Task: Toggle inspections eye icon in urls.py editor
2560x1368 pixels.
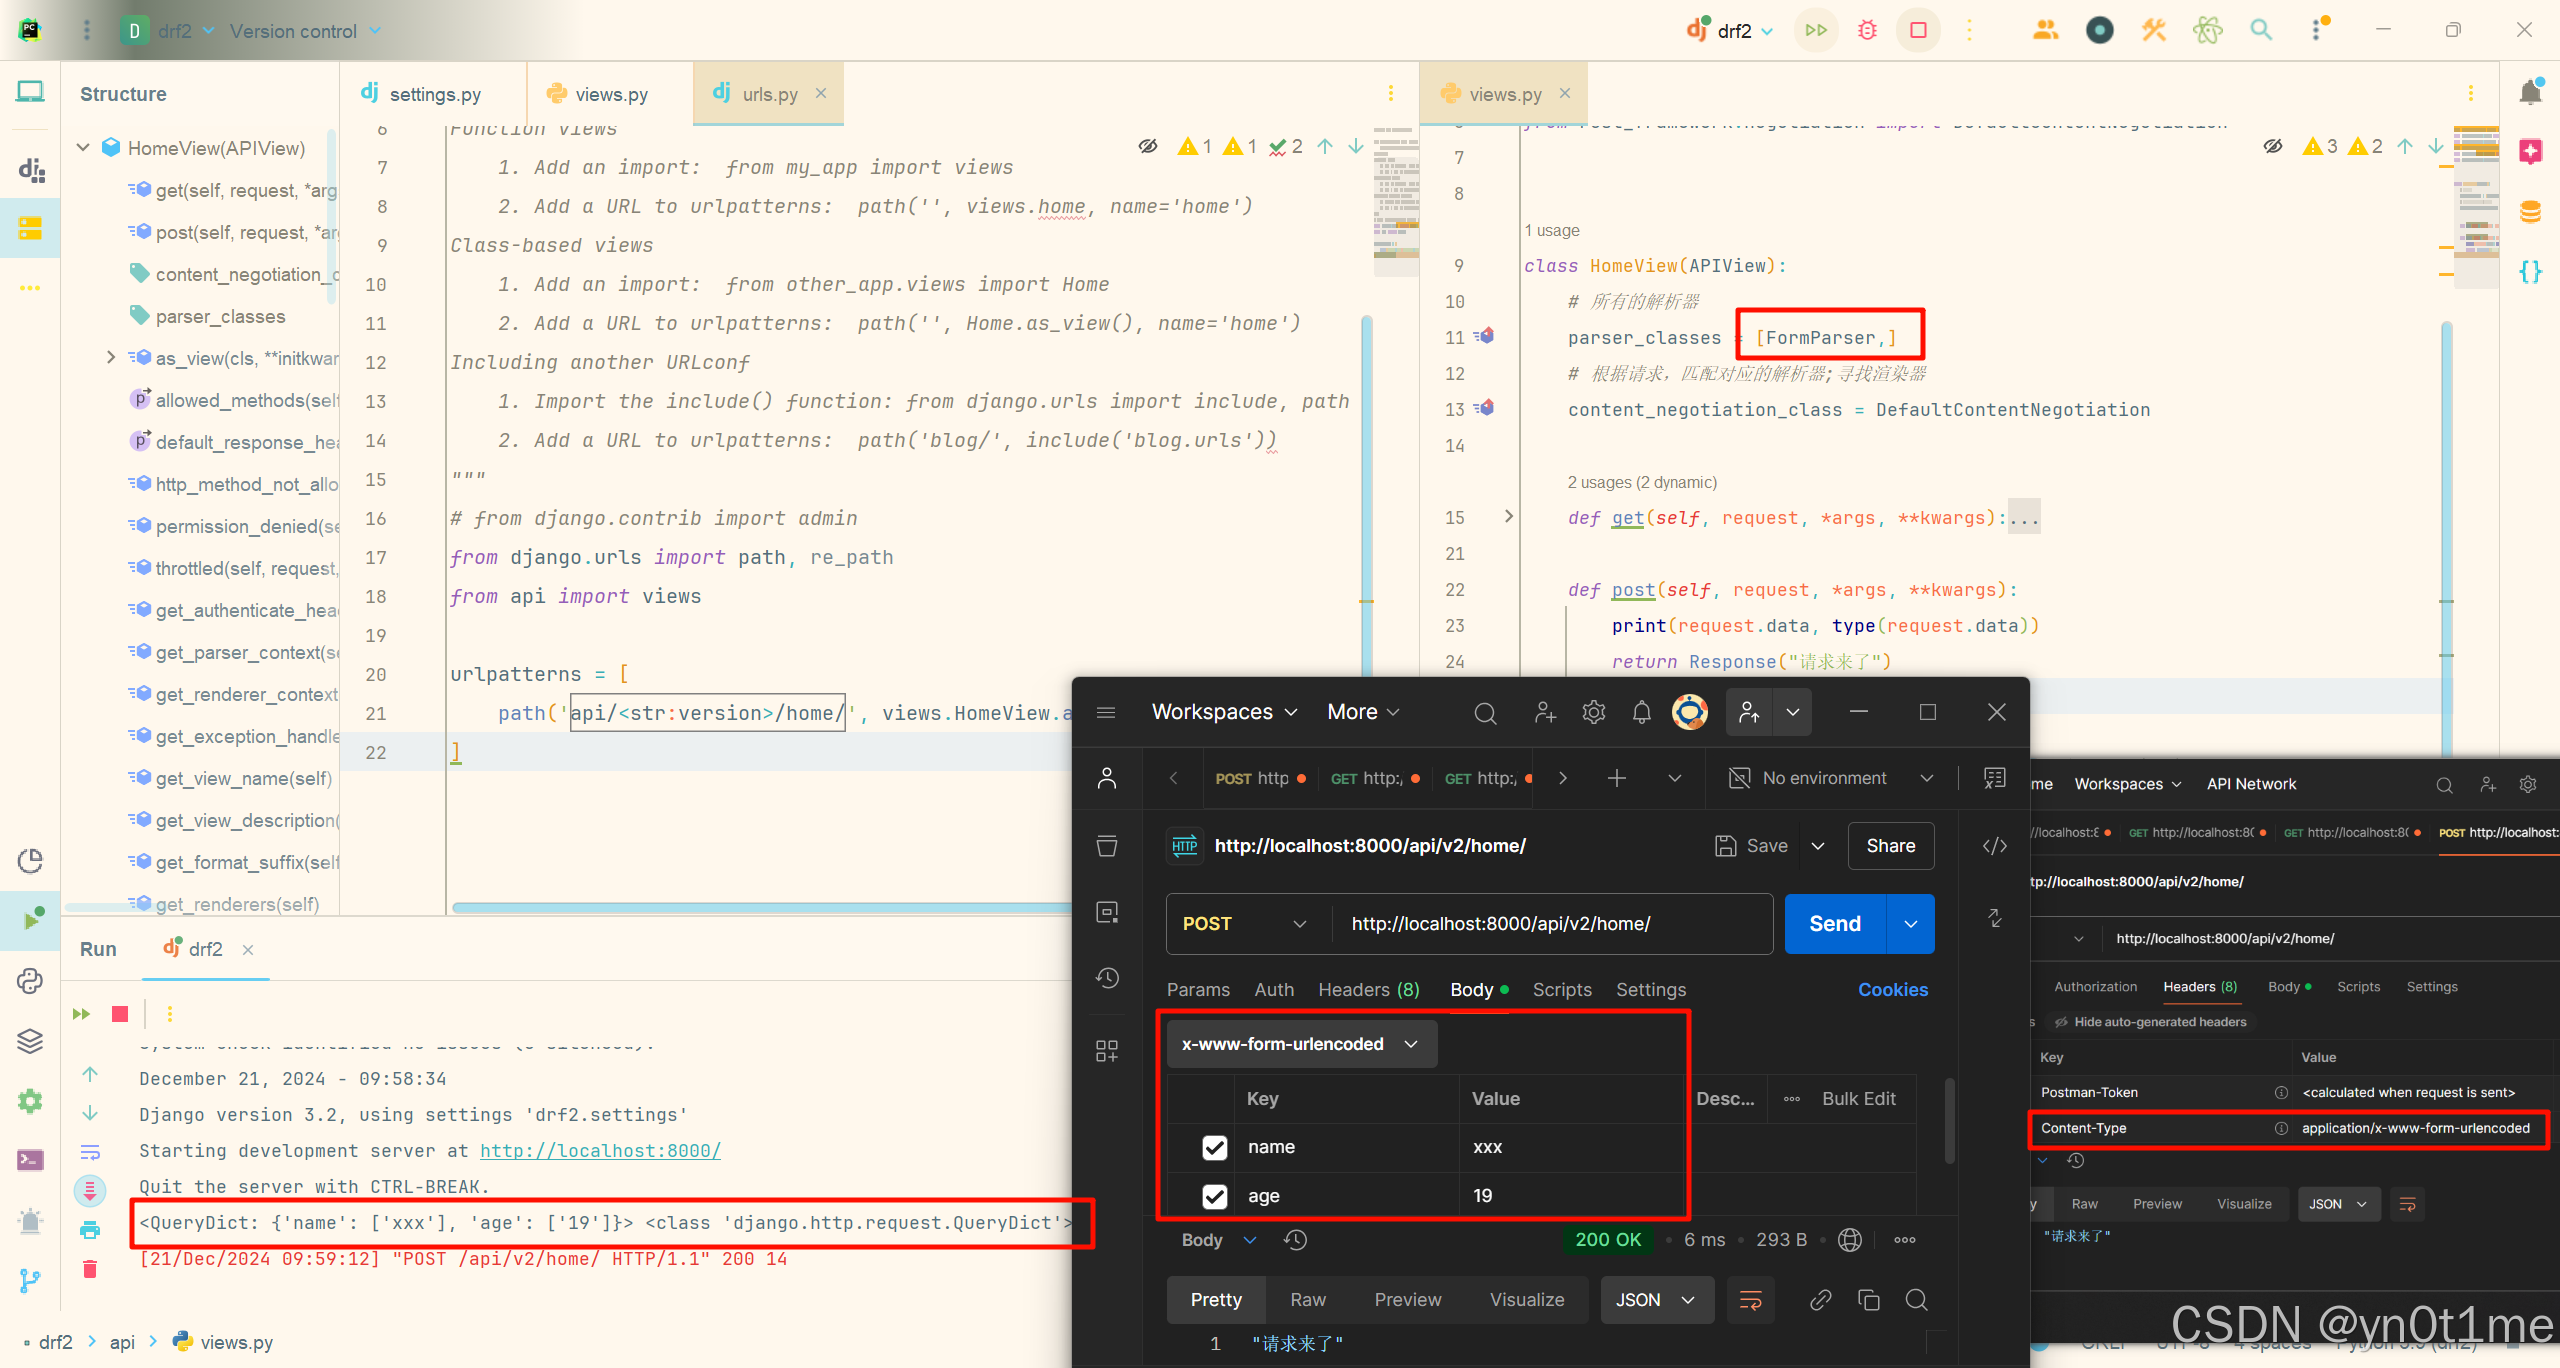Action: 1148,147
